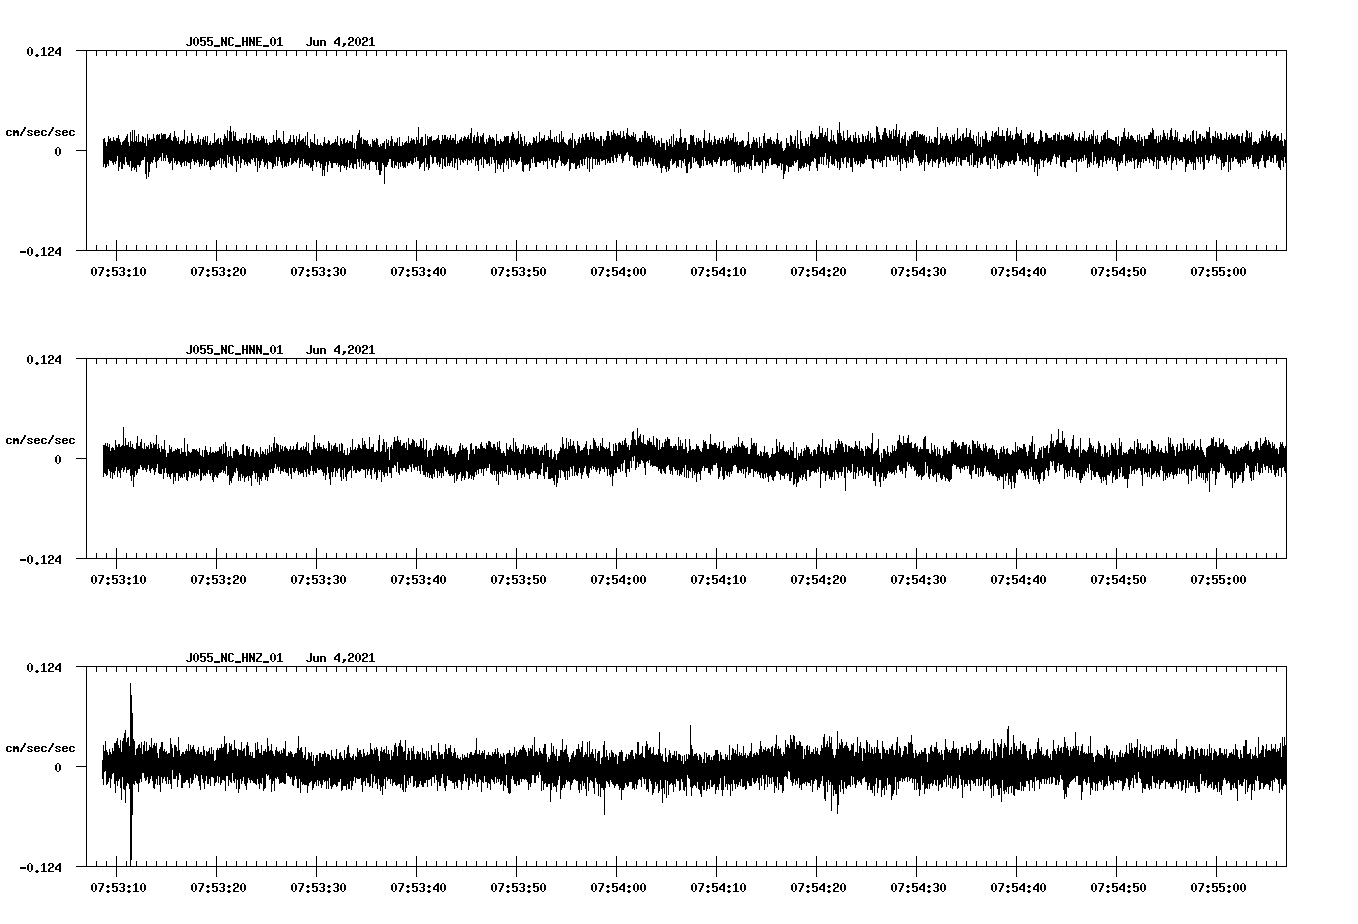1358x924 pixels.
Task: Click the 07:53:30 time label under HNE plot
Action: (318, 272)
